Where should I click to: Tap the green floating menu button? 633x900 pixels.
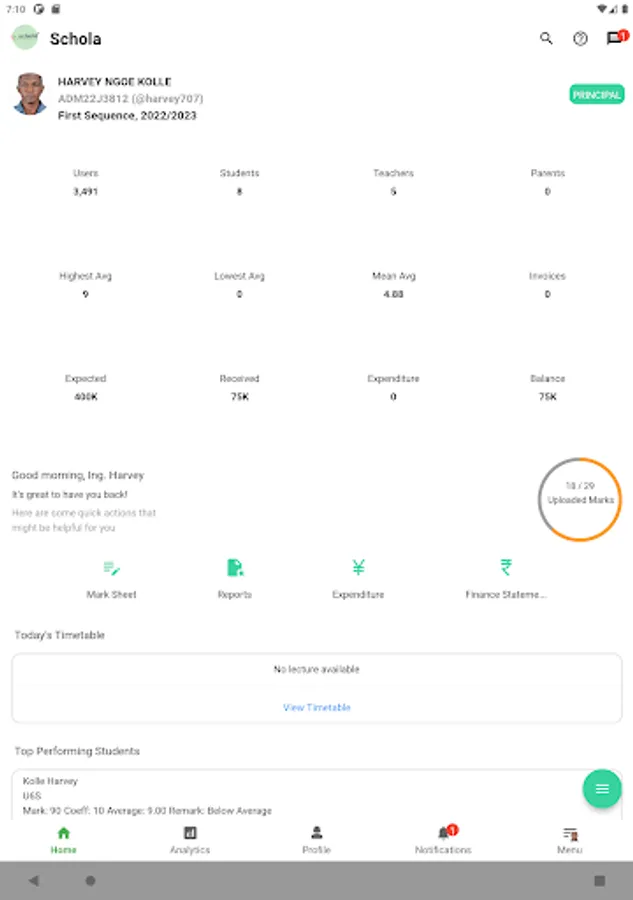point(602,789)
